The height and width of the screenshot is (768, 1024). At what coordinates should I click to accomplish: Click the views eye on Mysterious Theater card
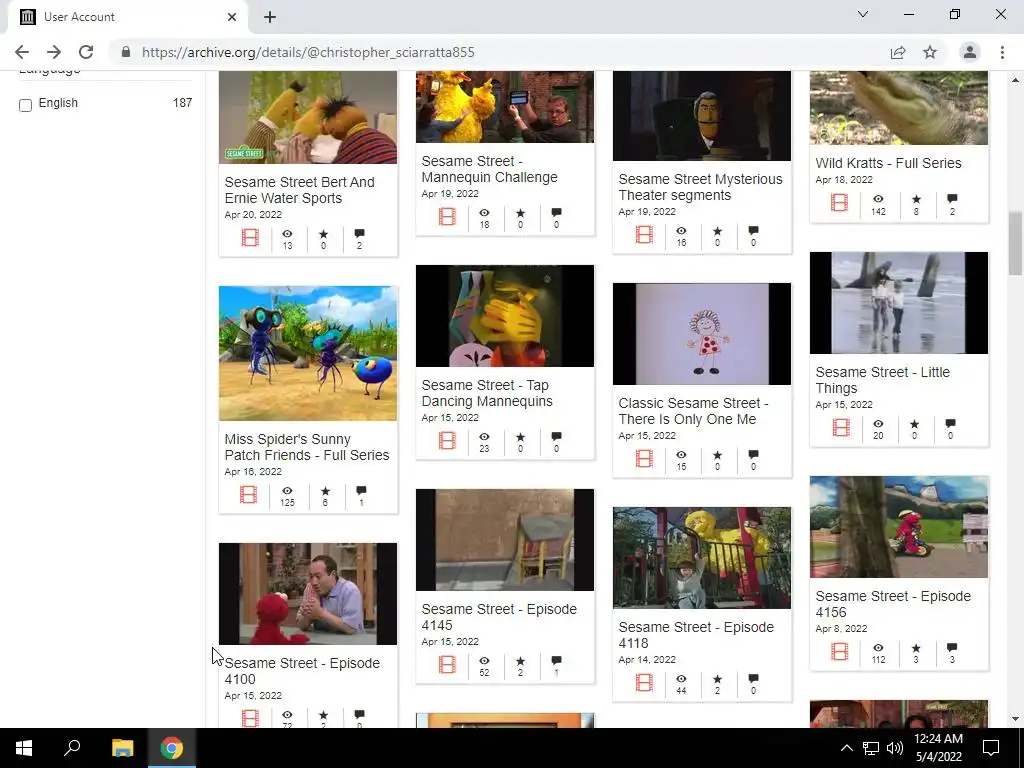pos(681,231)
